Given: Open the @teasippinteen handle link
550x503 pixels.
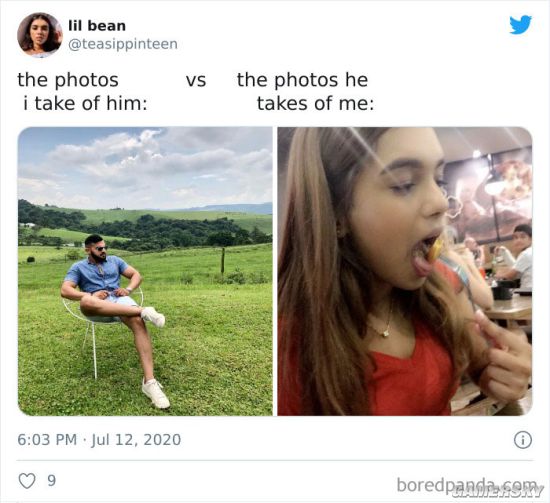Looking at the screenshot, I should (x=123, y=45).
